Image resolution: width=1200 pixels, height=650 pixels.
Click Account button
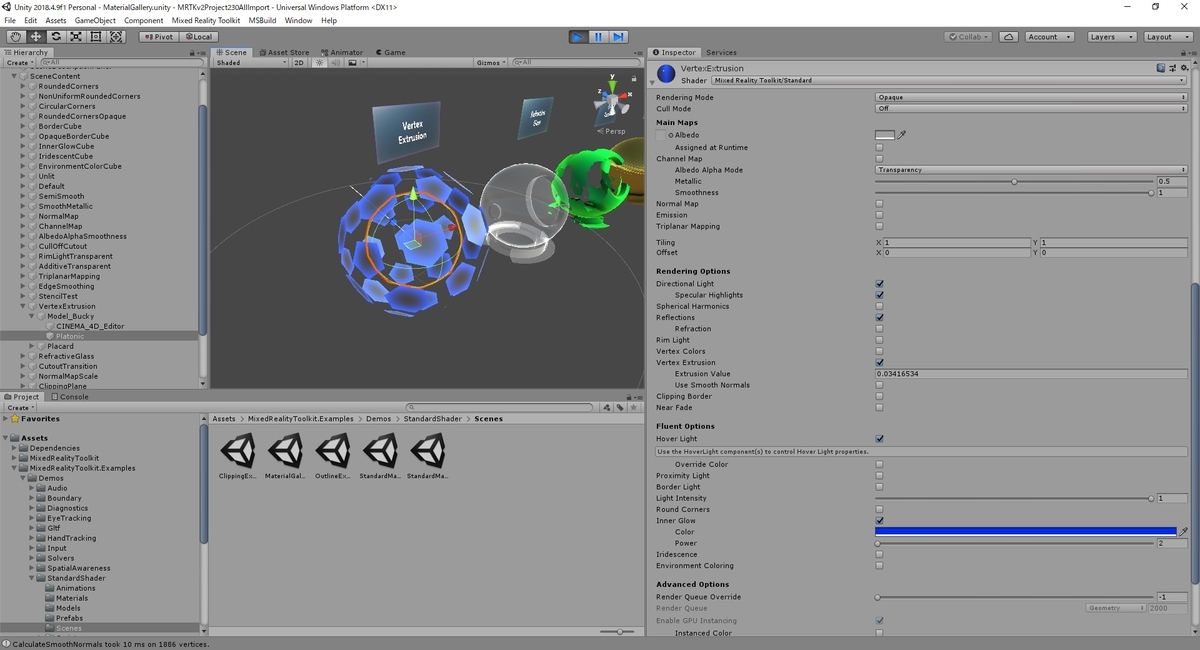click(x=1048, y=37)
